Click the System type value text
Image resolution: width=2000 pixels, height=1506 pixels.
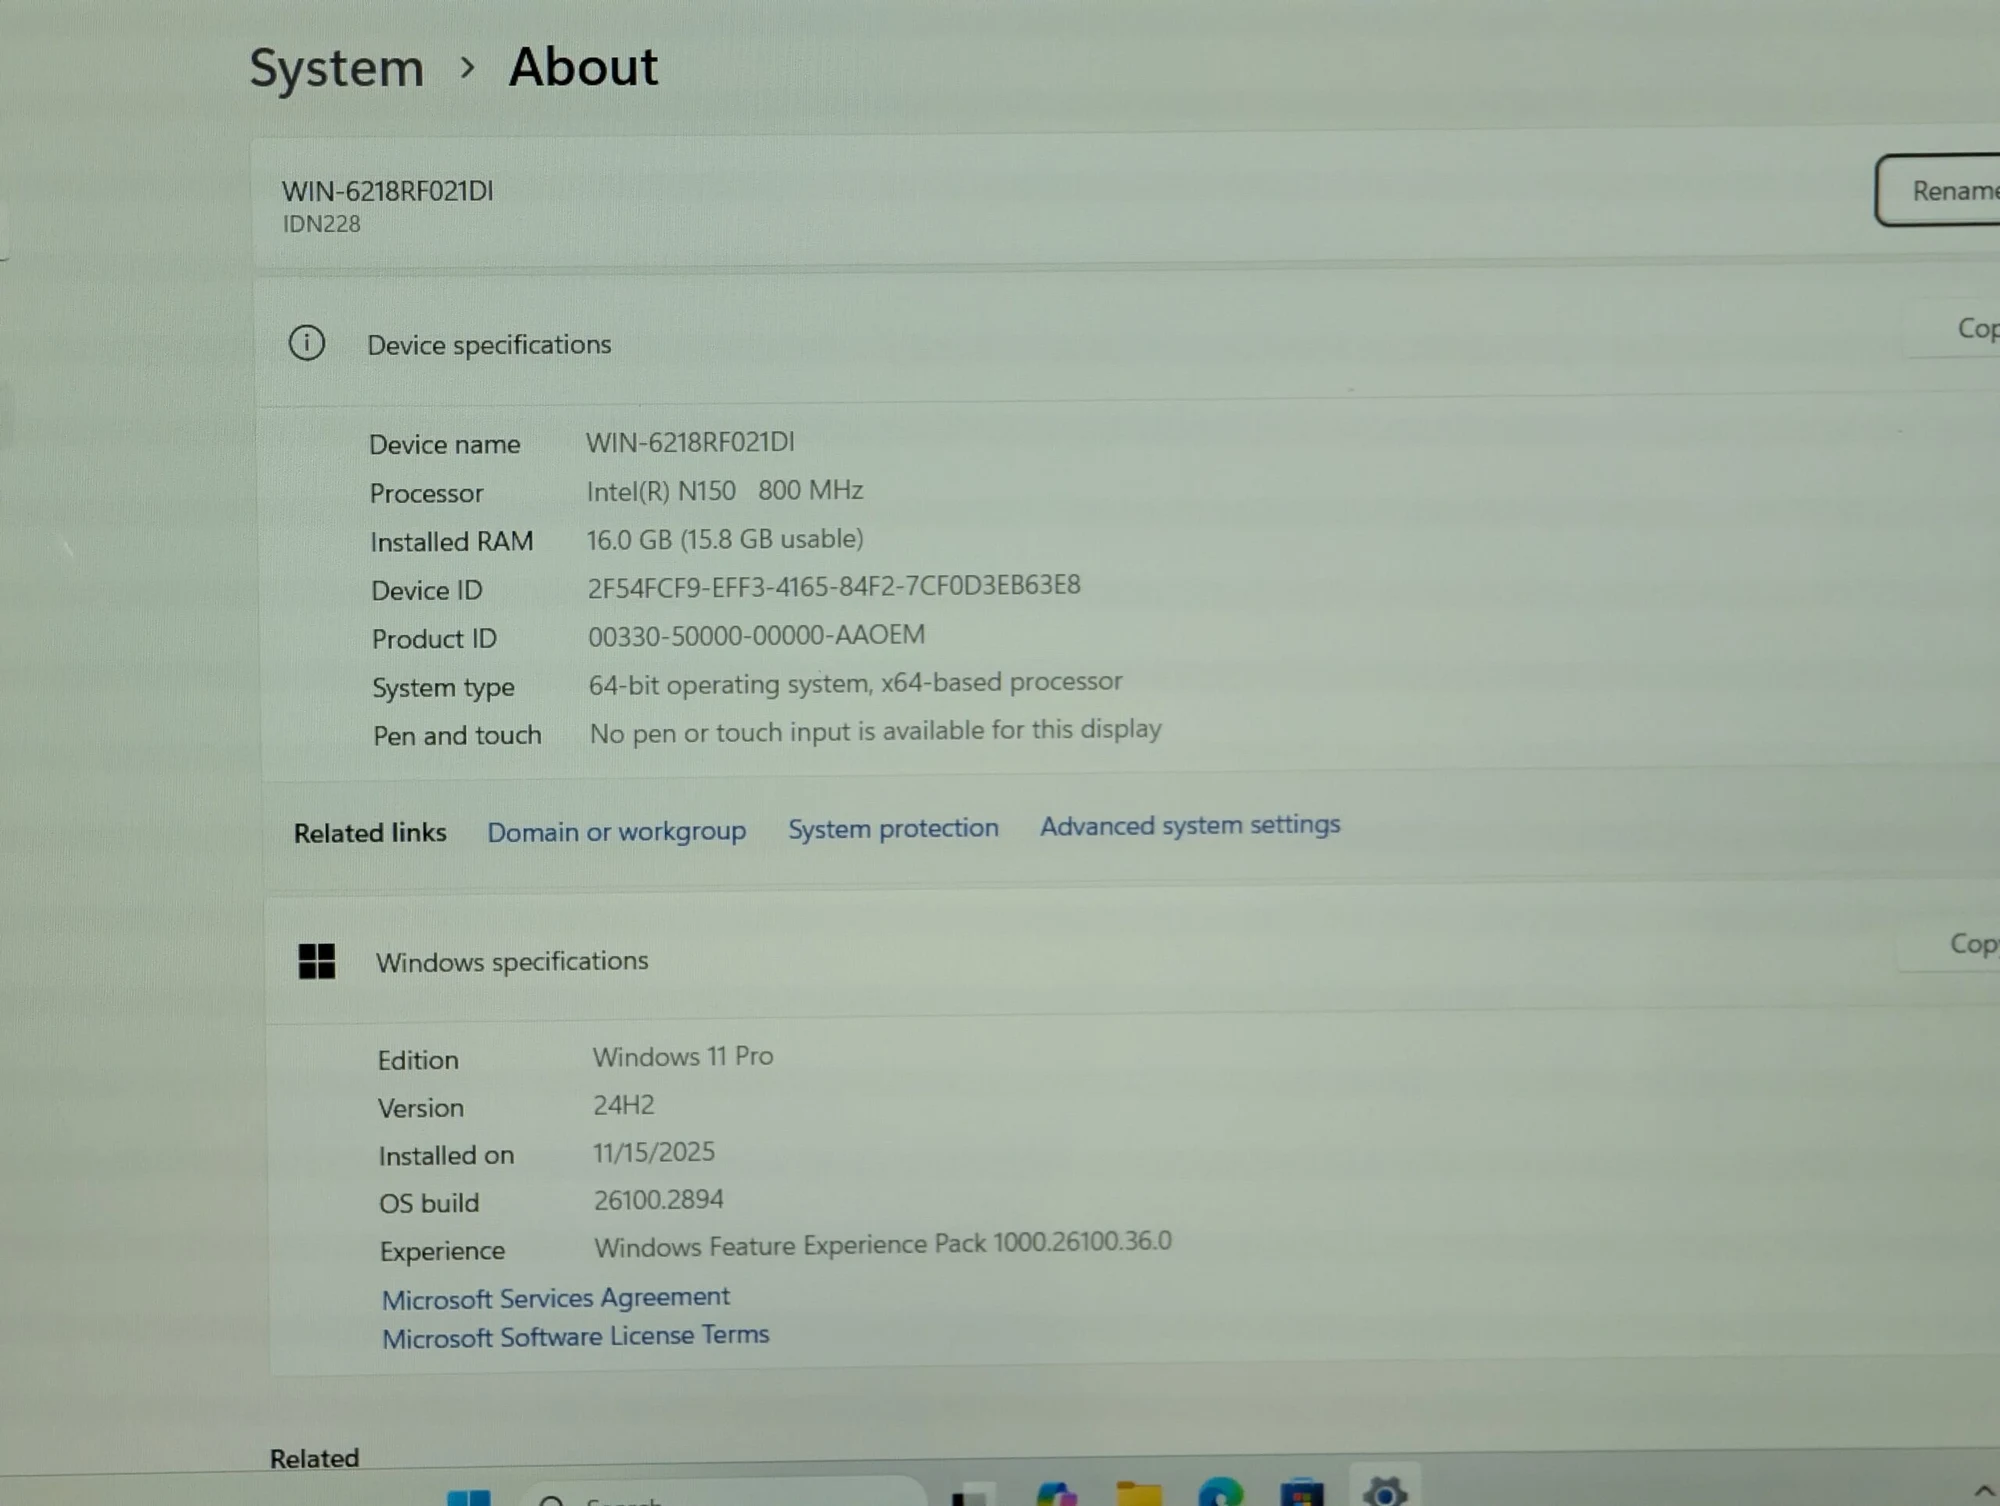855,683
